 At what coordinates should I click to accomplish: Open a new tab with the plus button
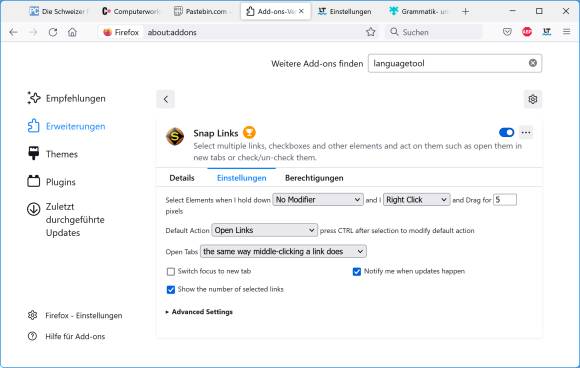coord(466,12)
